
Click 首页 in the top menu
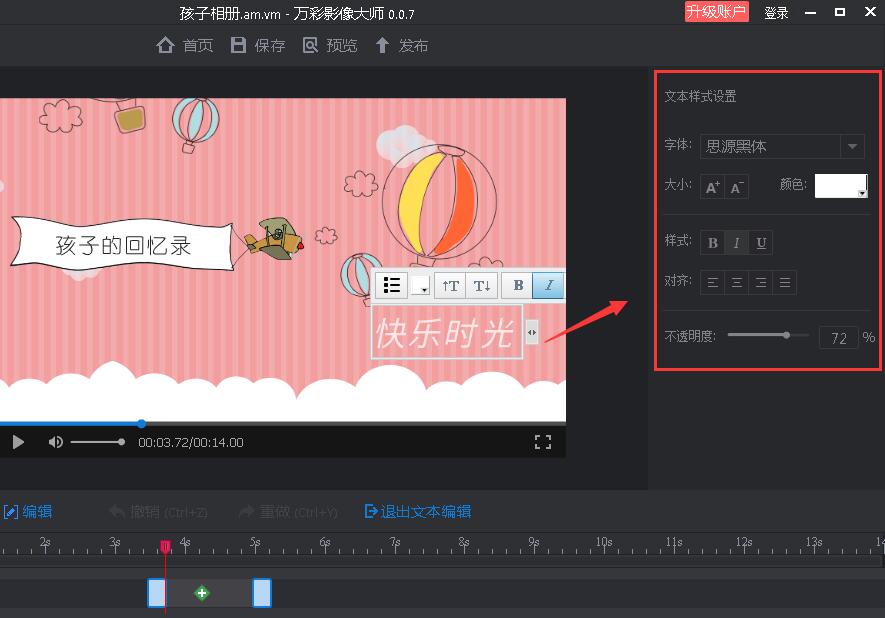click(x=184, y=45)
